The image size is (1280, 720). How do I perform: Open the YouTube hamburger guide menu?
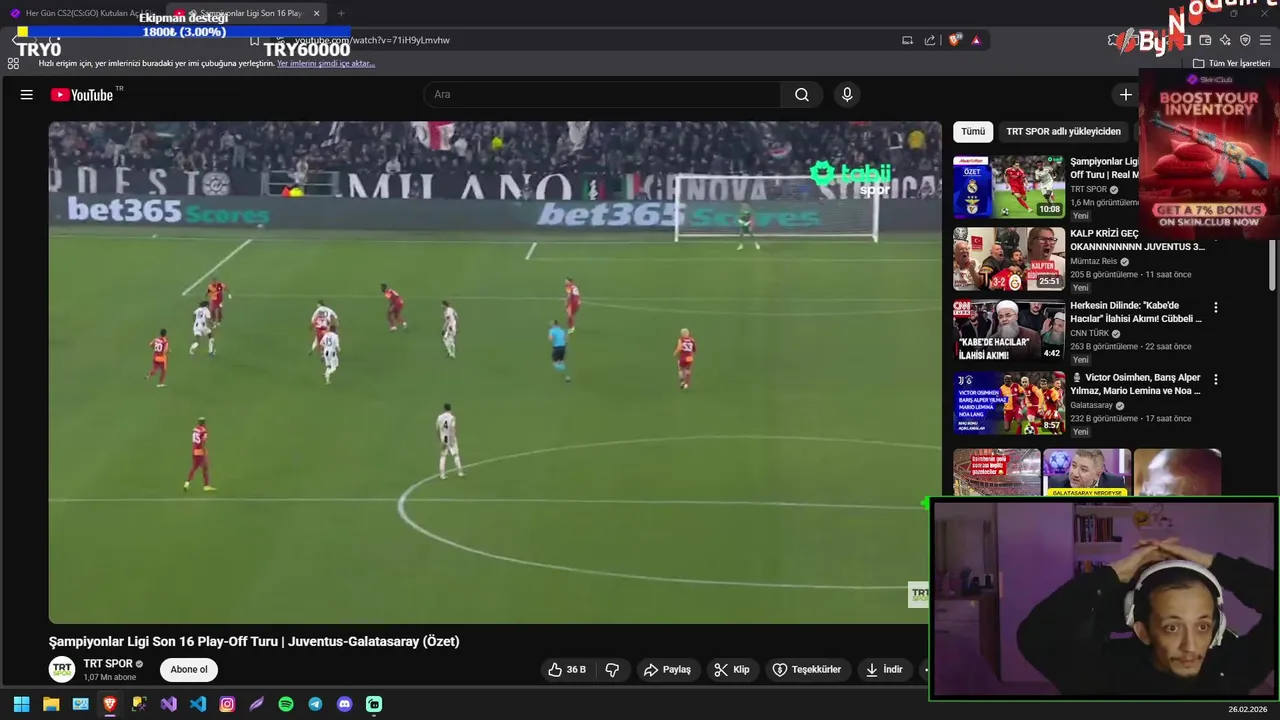tap(27, 95)
